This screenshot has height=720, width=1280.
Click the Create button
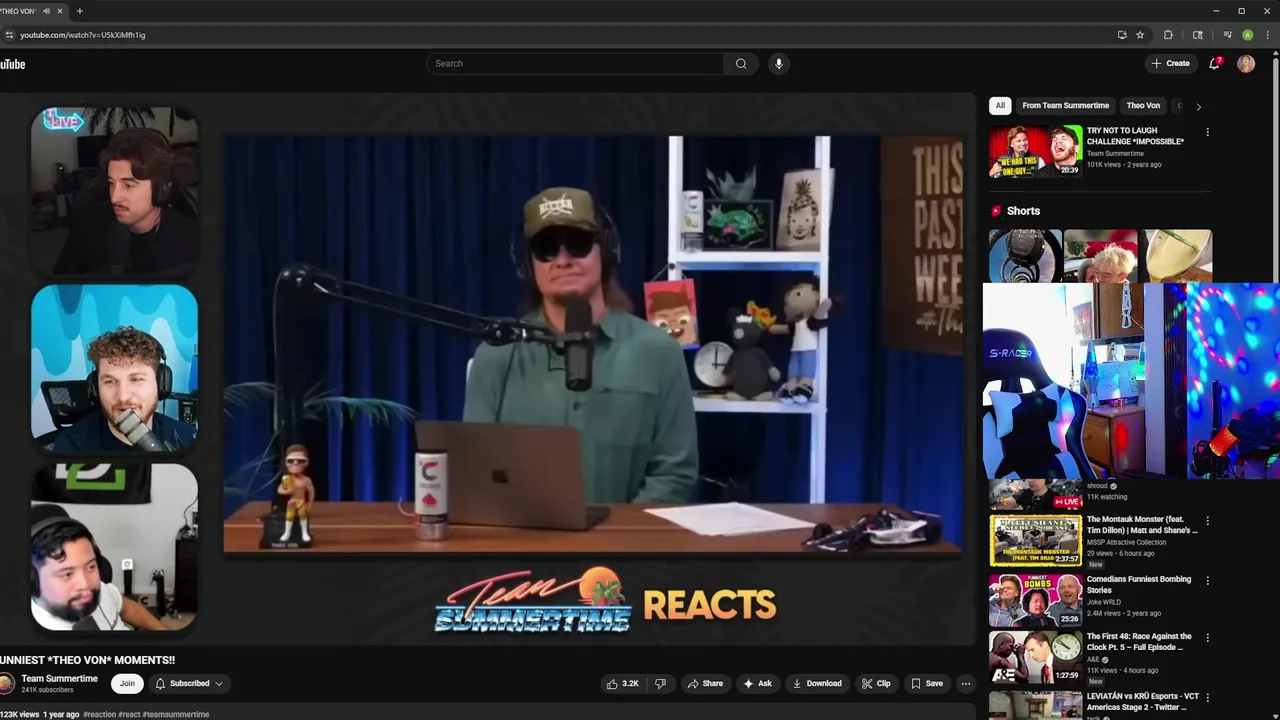(1170, 63)
